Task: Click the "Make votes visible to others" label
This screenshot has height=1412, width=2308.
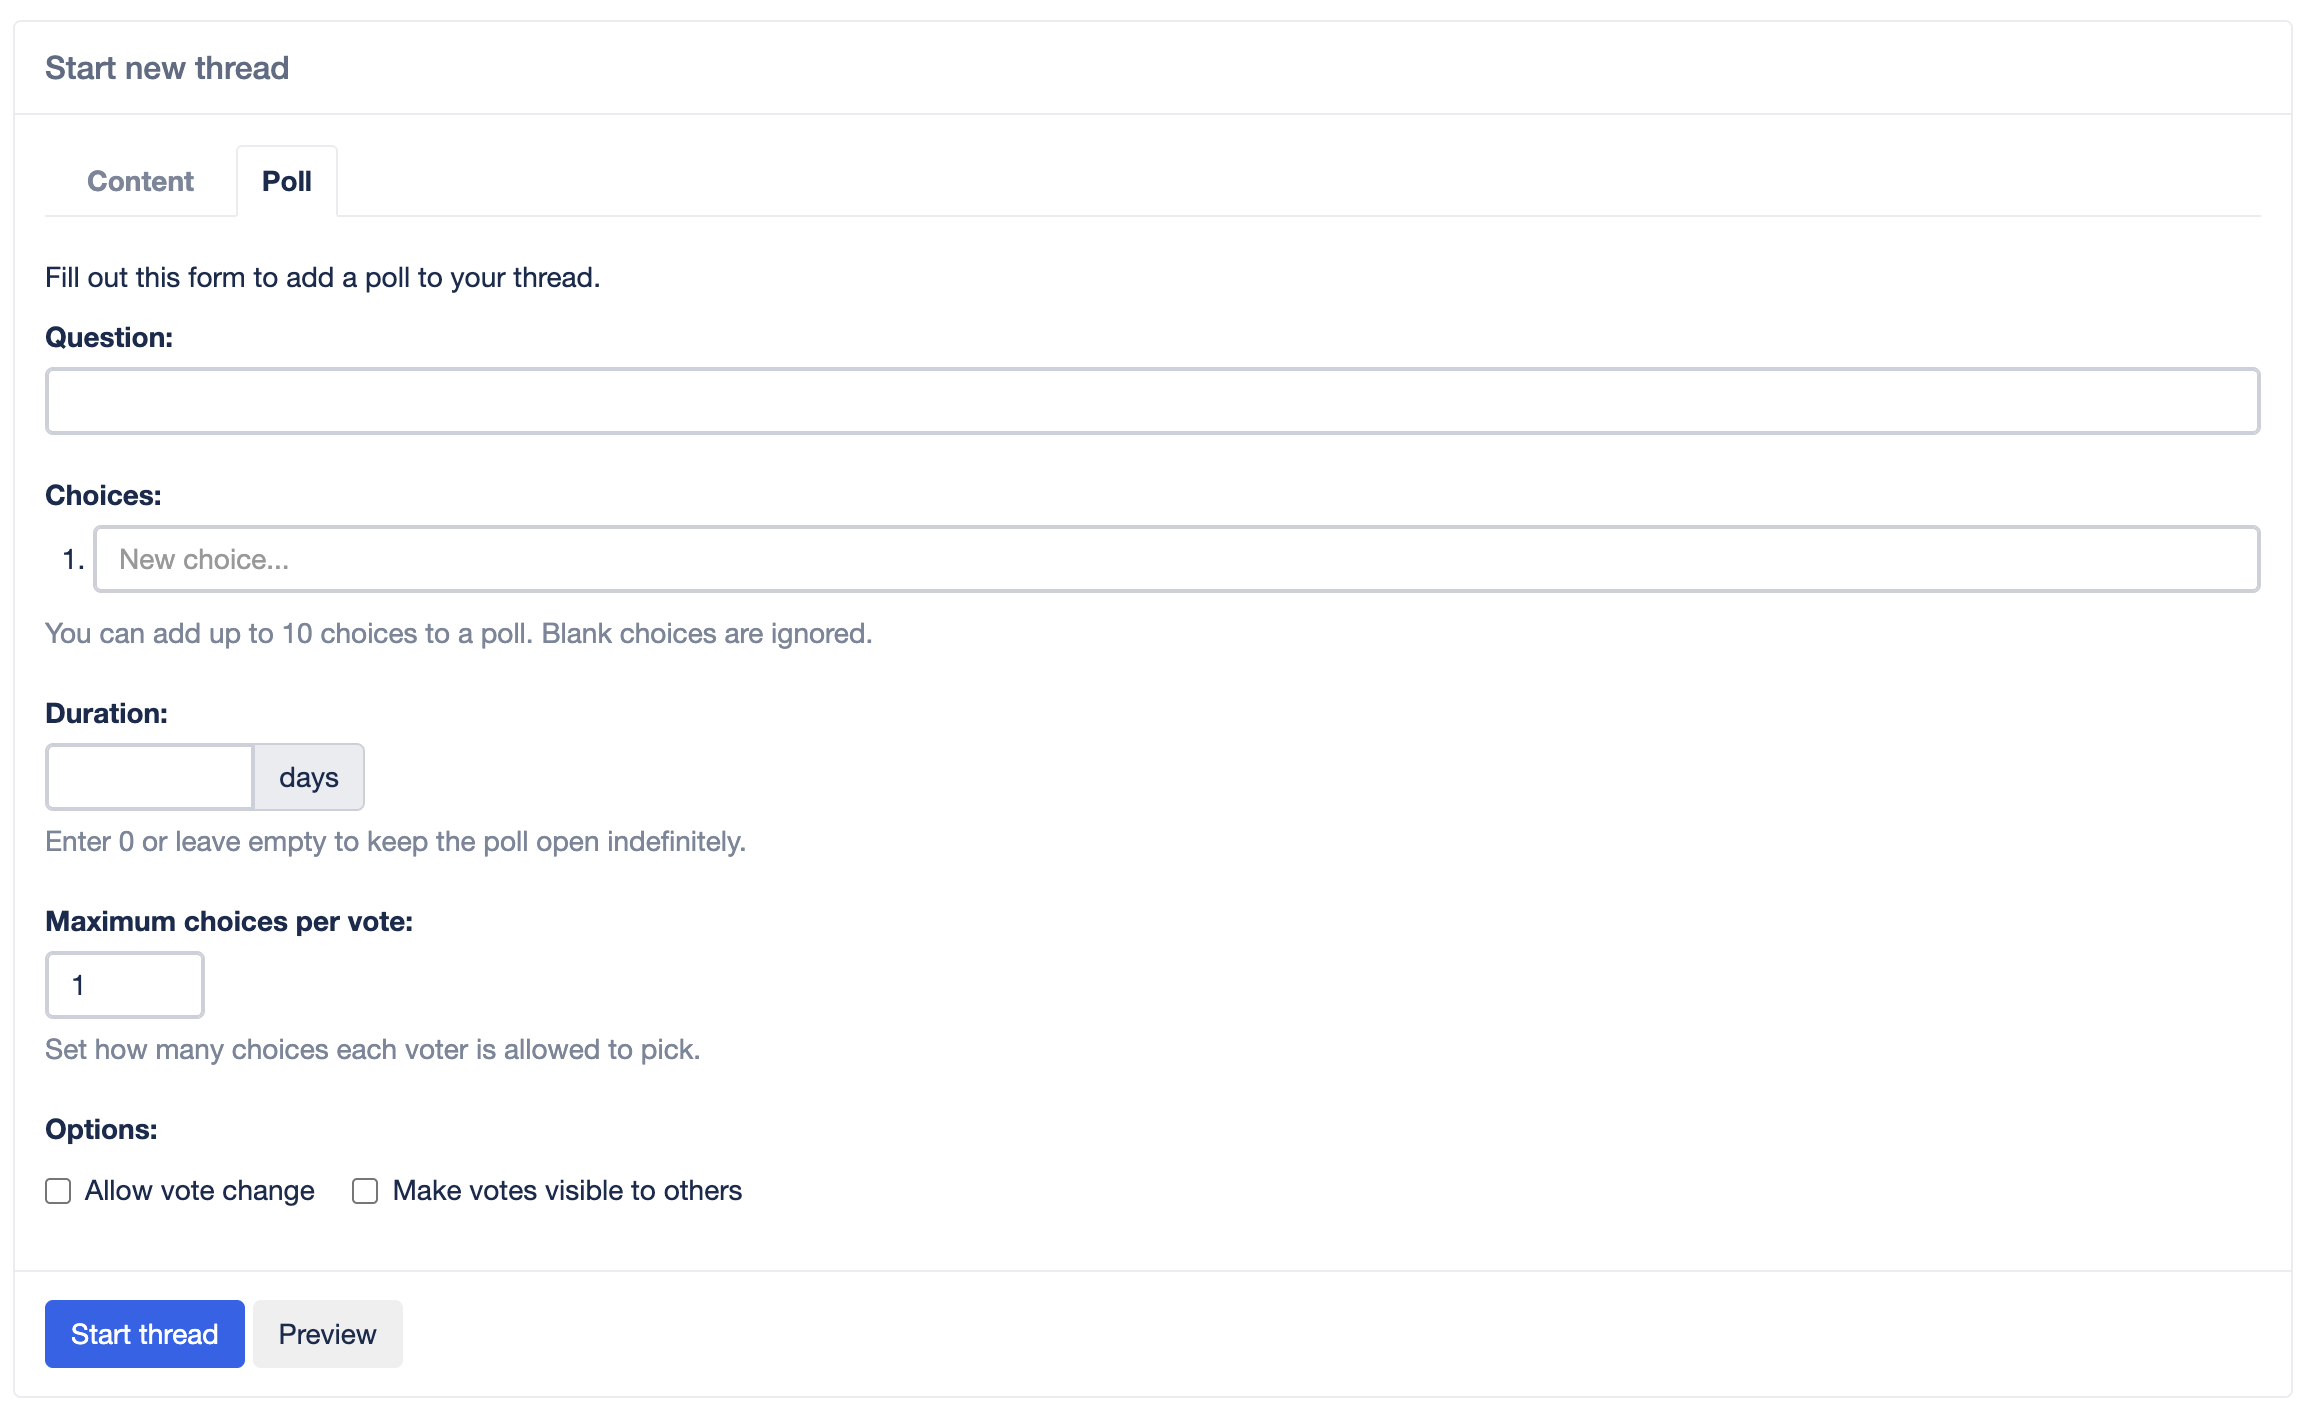Action: pos(567,1191)
